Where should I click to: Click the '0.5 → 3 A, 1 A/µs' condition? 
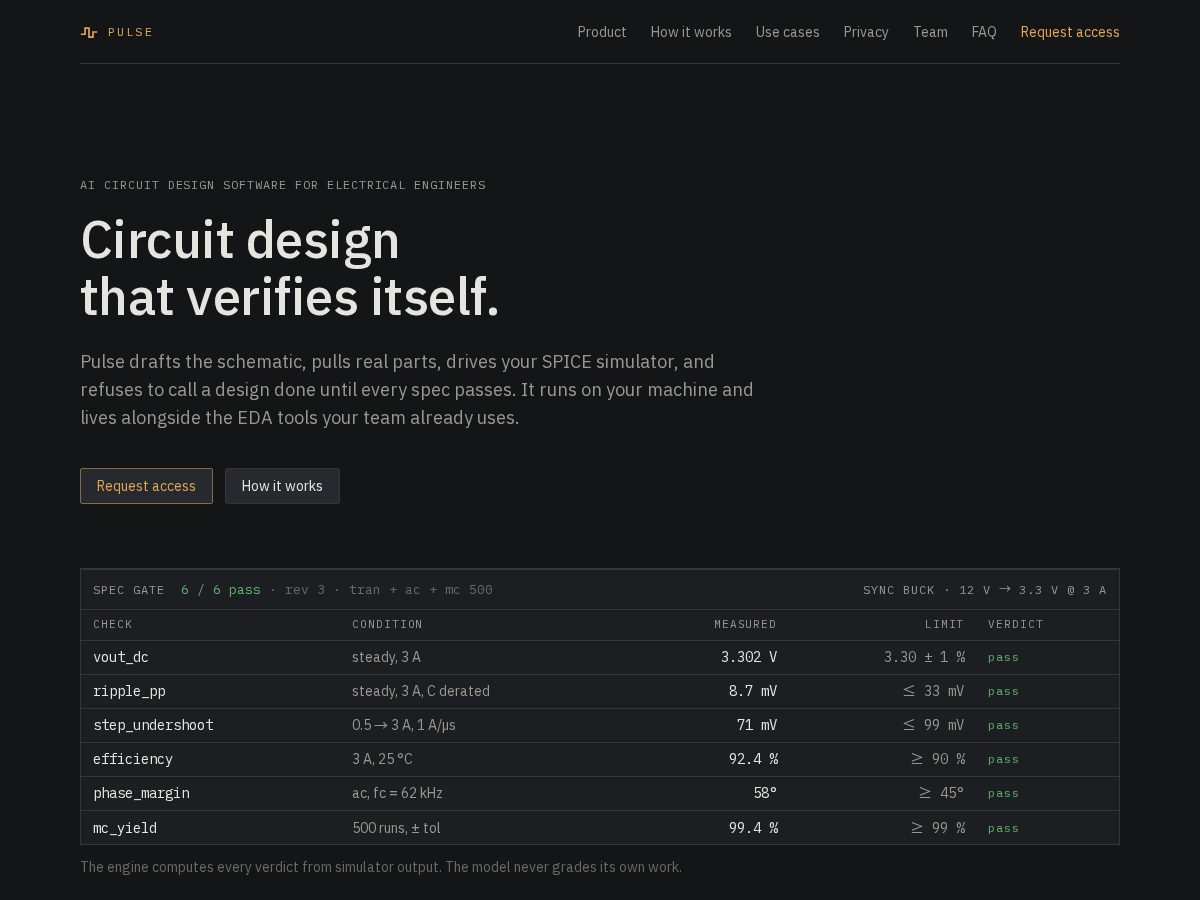[404, 725]
